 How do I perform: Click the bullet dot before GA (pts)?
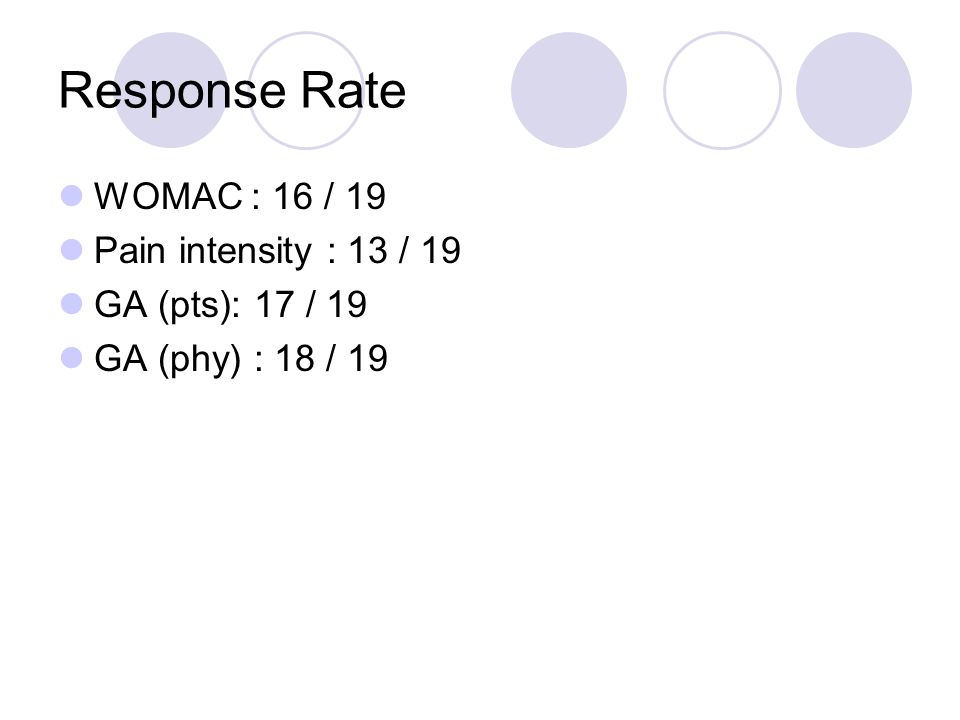pos(72,304)
